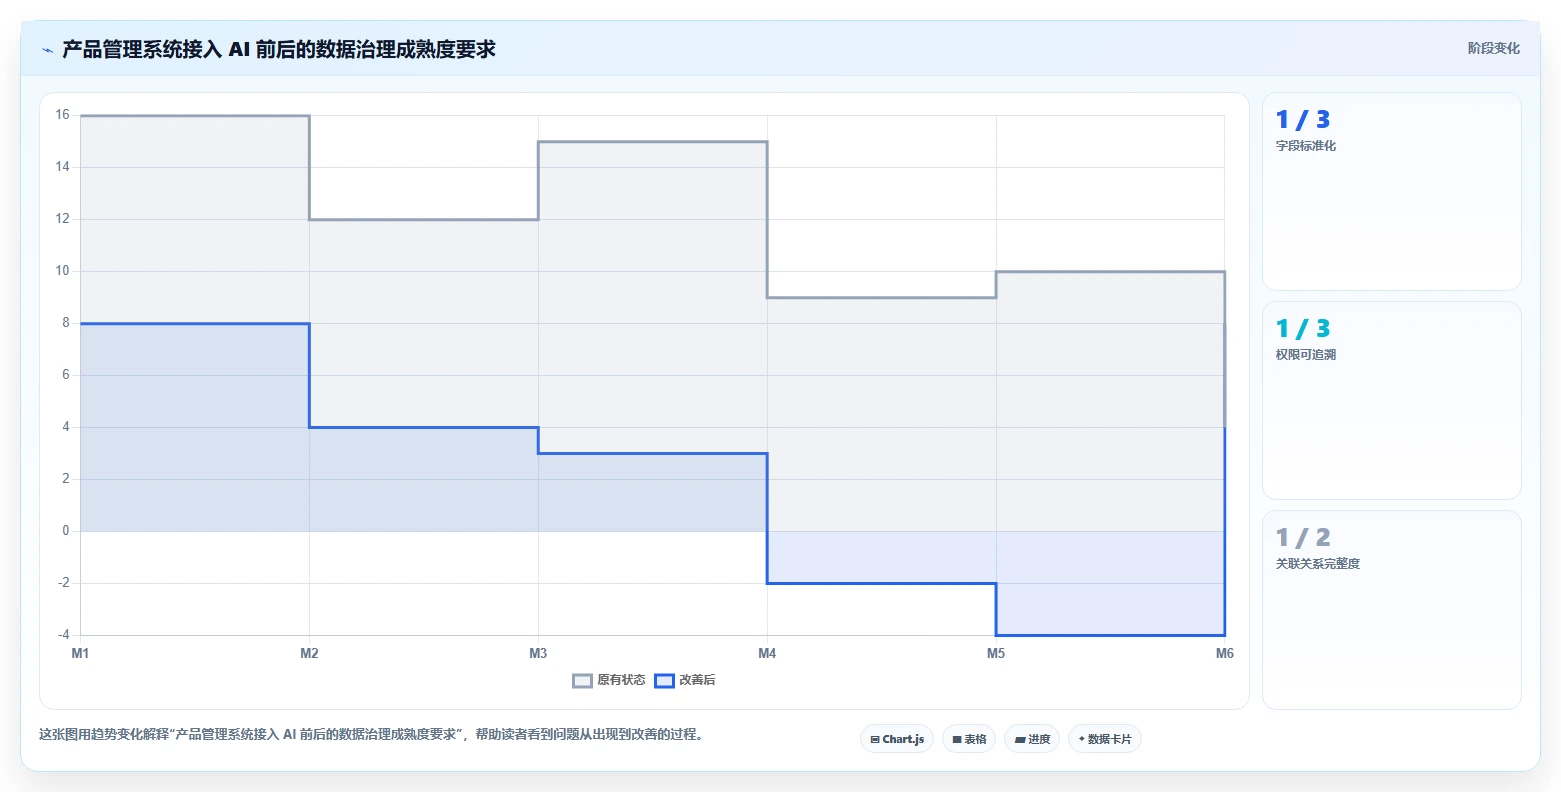Click the M1 x-axis label
The height and width of the screenshot is (792, 1561).
click(80, 654)
